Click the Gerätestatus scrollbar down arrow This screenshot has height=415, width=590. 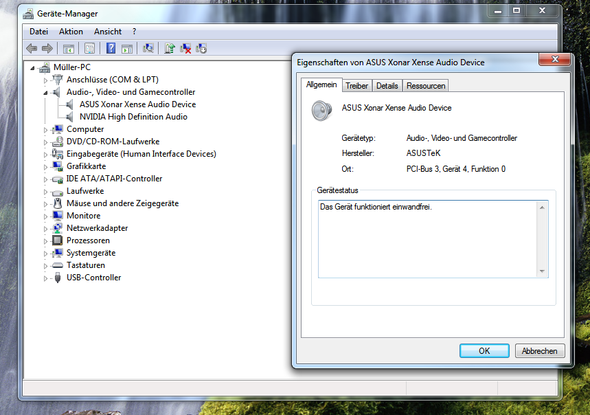[542, 271]
